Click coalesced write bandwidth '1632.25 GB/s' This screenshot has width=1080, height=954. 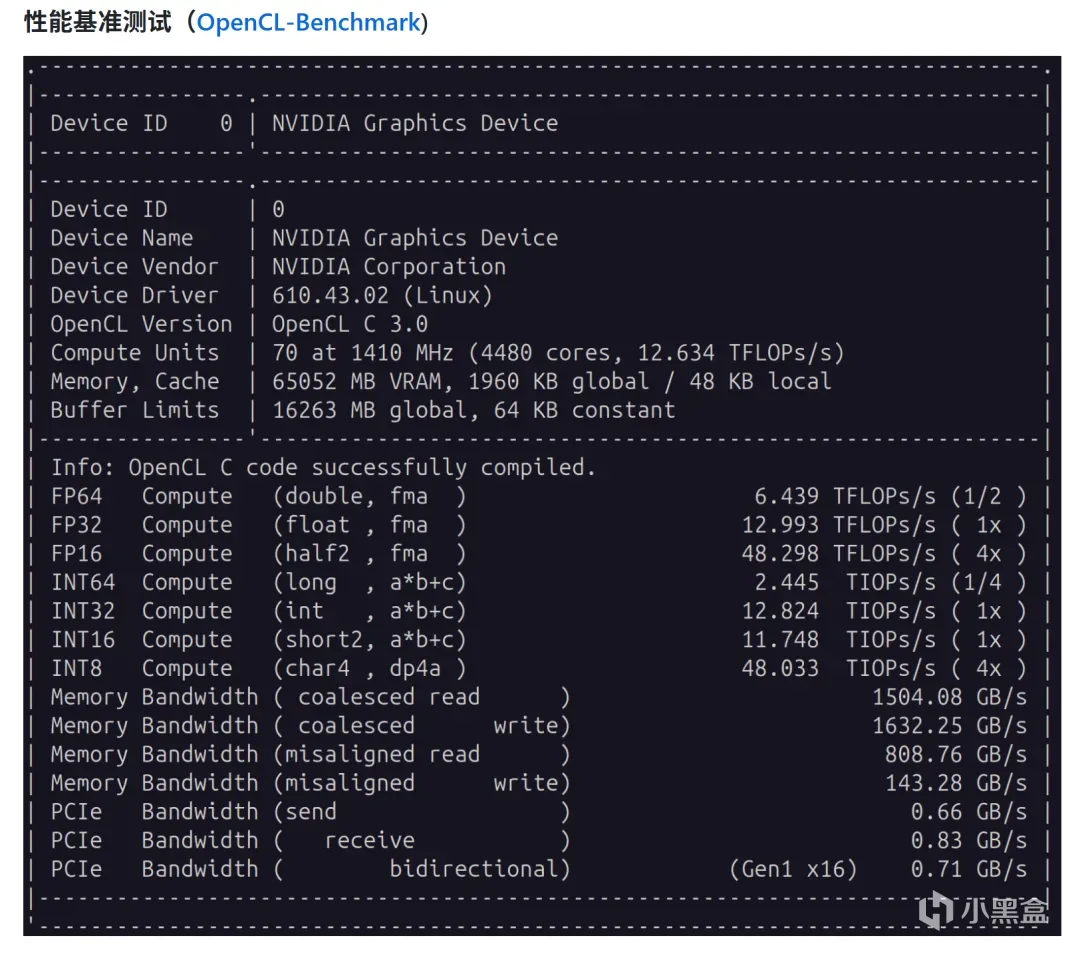949,726
